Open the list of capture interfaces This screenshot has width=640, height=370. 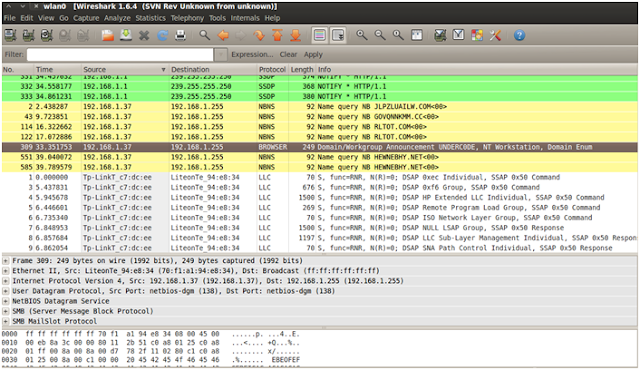click(10, 35)
